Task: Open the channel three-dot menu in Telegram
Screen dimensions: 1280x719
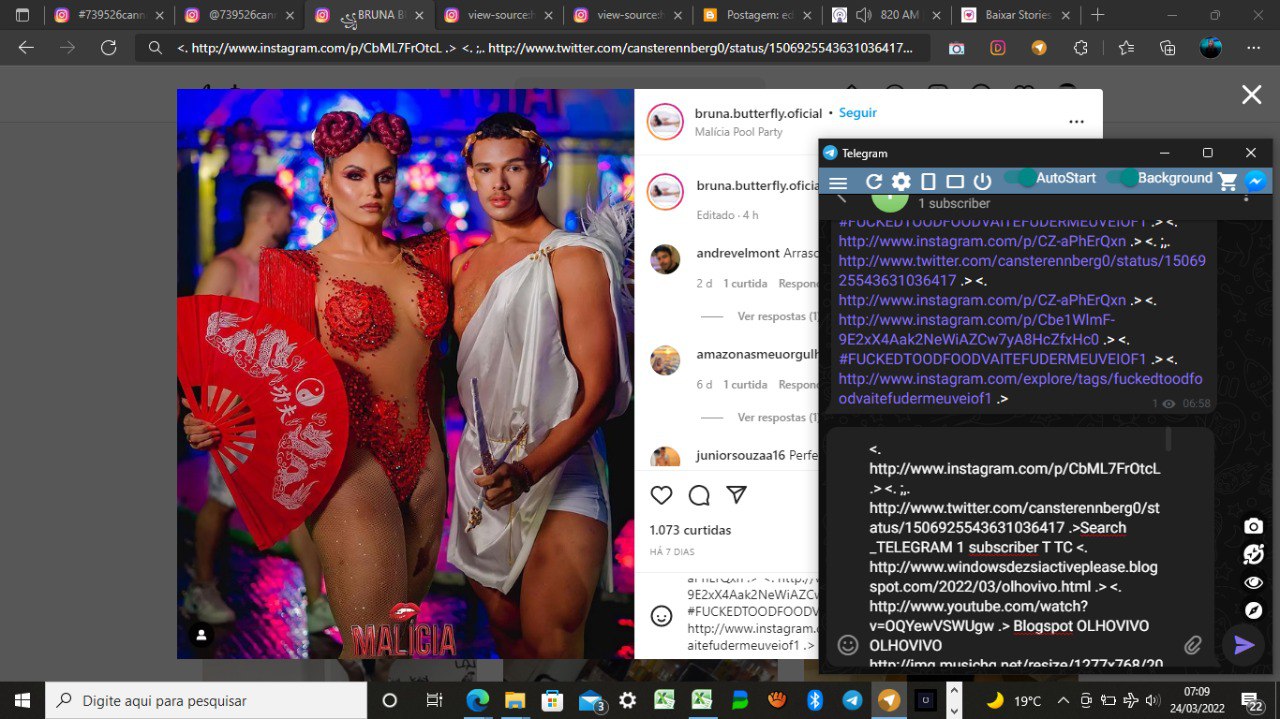Action: point(1246,196)
